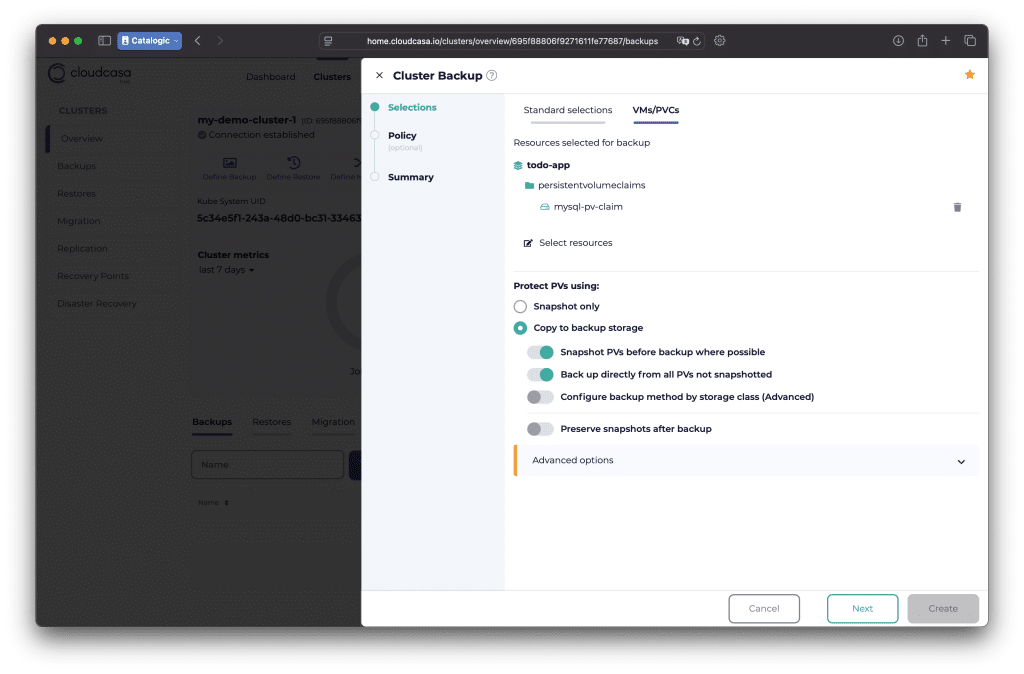1024x674 pixels.
Task: Click the help icon beside Cluster Backup
Action: [492, 76]
